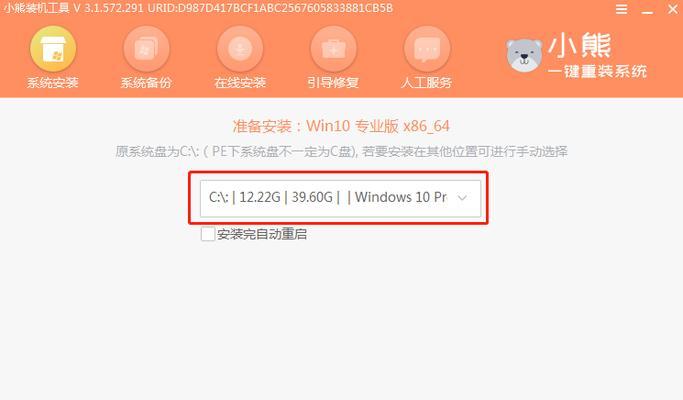Open the 在线安装 online install icon
Viewport: 683px width, 400px height.
point(240,48)
